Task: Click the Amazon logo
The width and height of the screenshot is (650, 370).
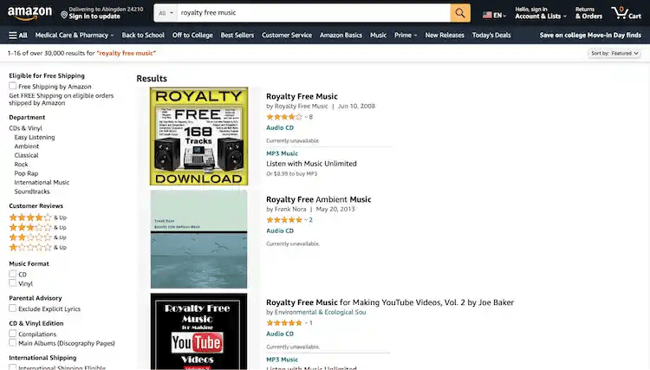Action: (x=30, y=13)
